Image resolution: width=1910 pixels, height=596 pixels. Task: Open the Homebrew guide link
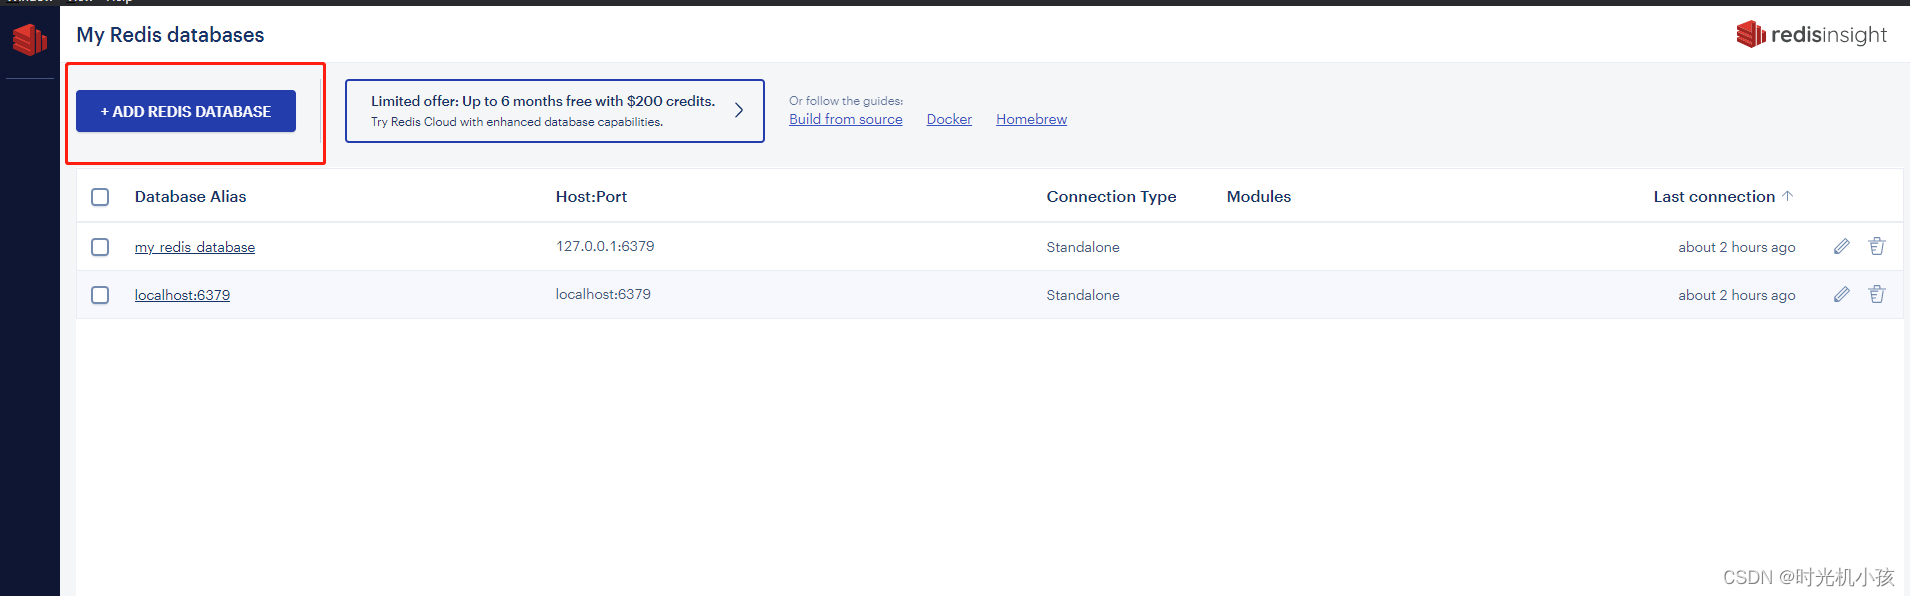pos(1031,119)
